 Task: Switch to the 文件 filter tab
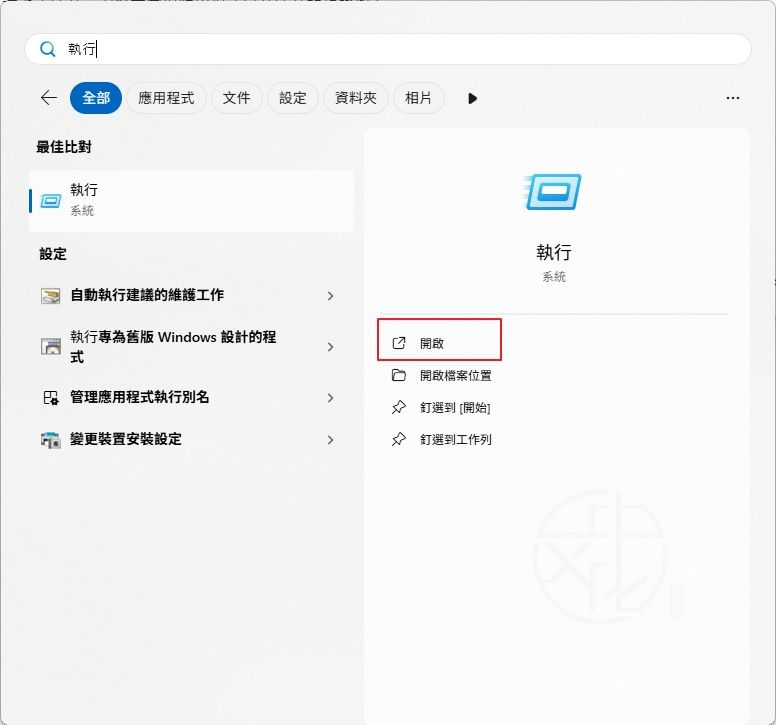coord(236,98)
